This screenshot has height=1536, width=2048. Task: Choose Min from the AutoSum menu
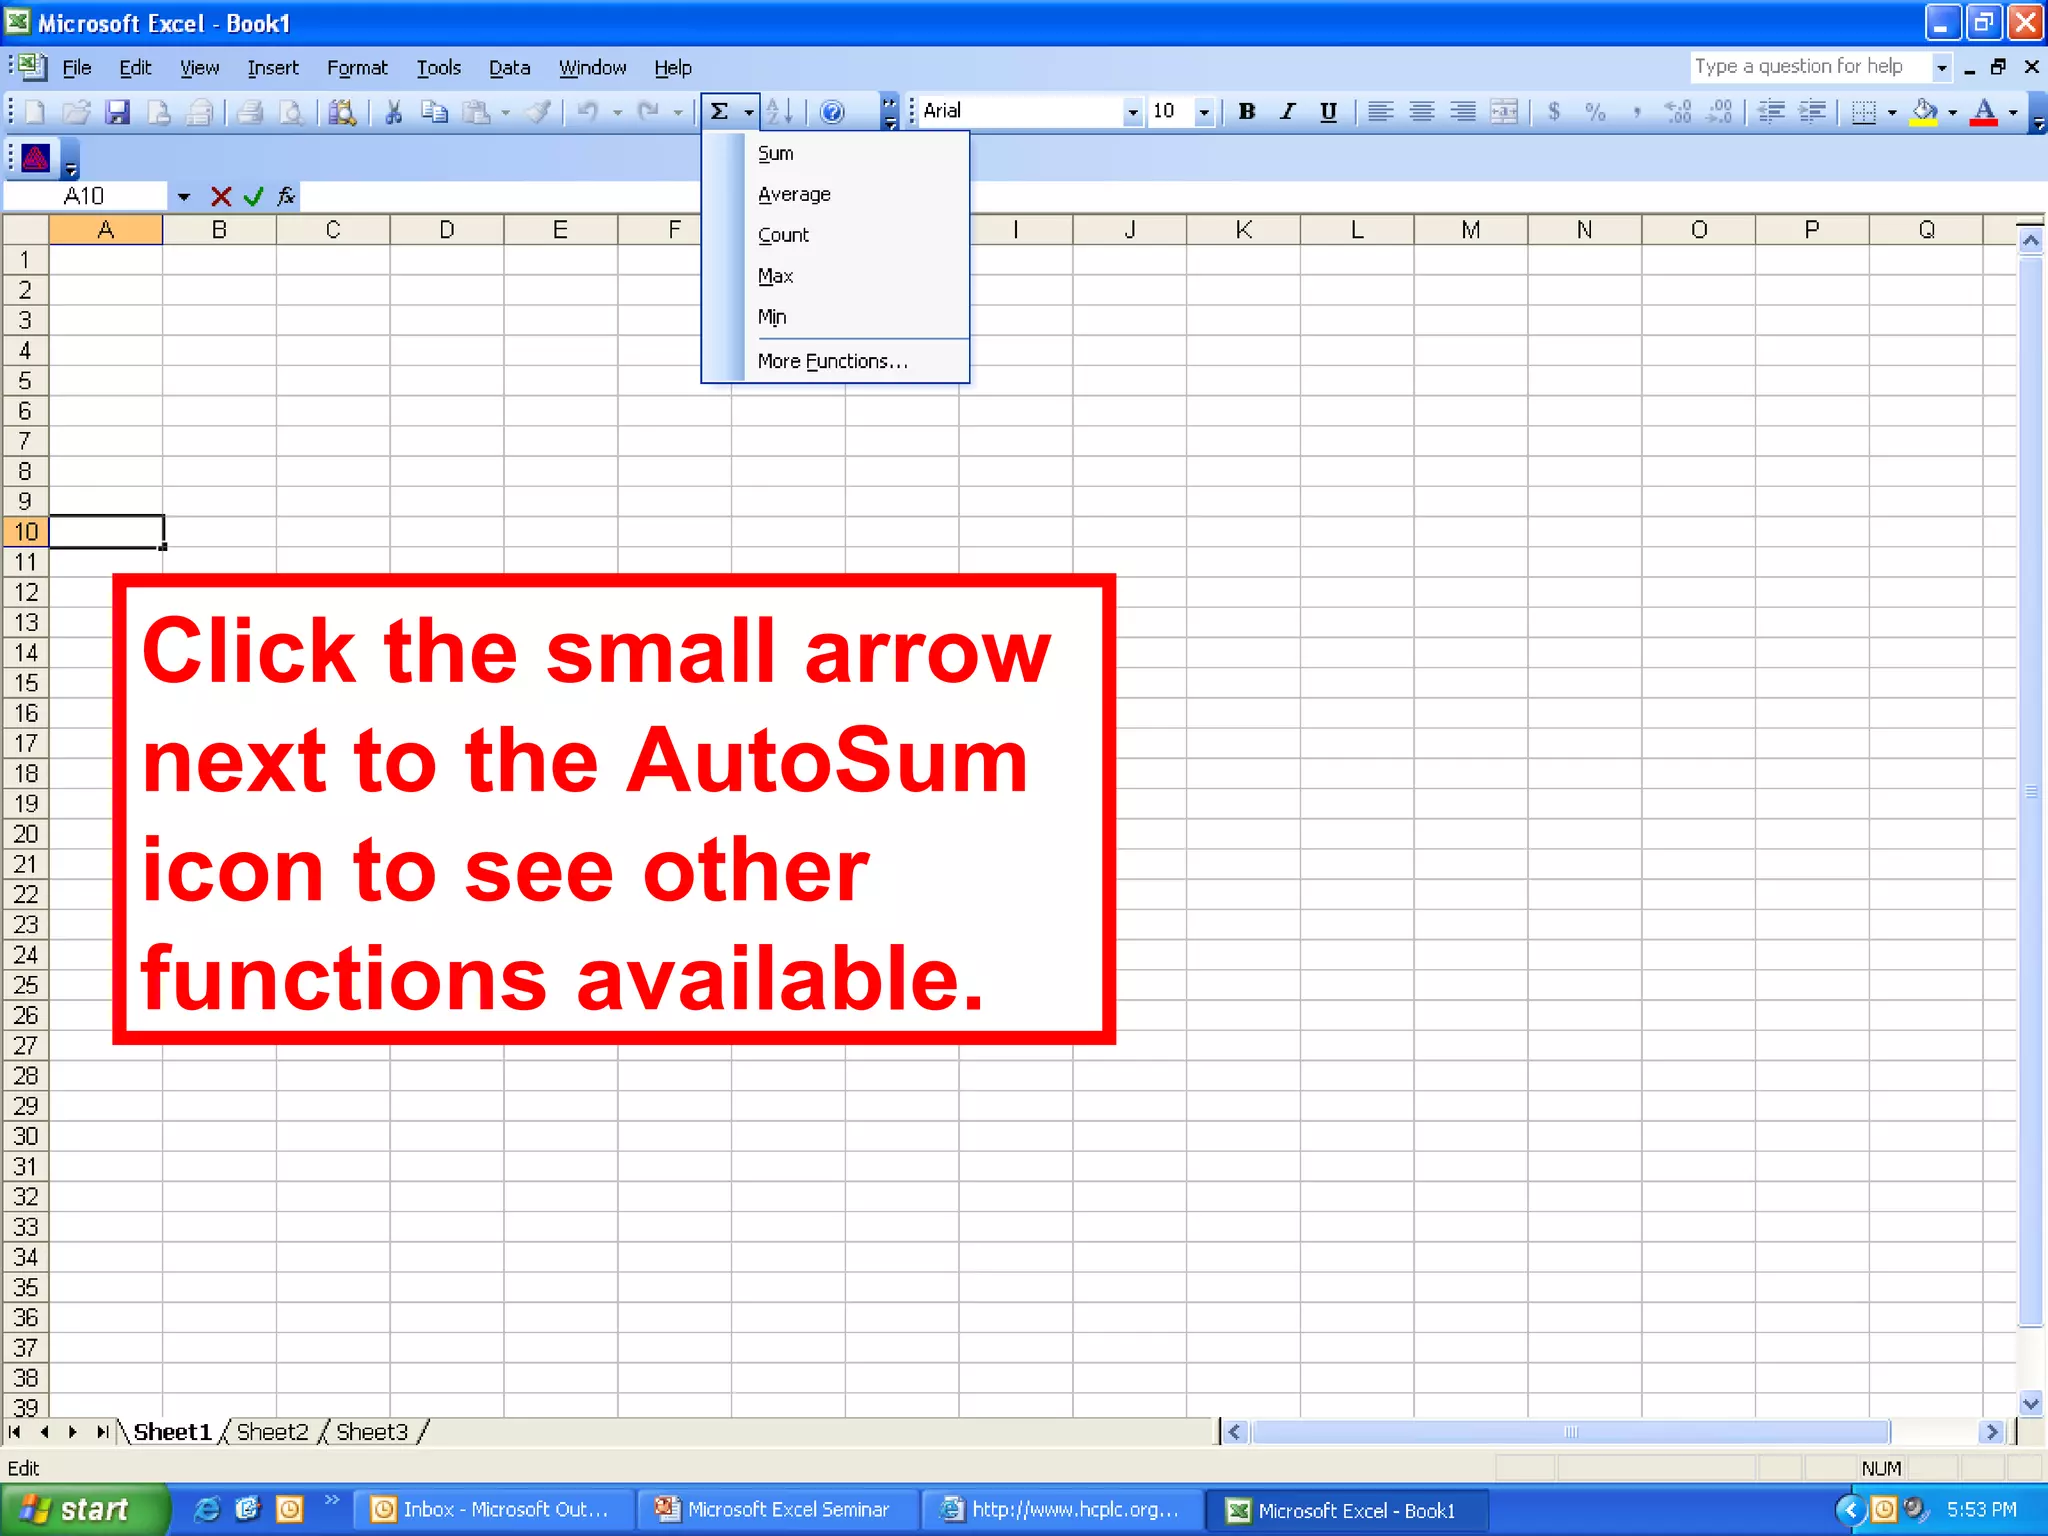[836, 317]
